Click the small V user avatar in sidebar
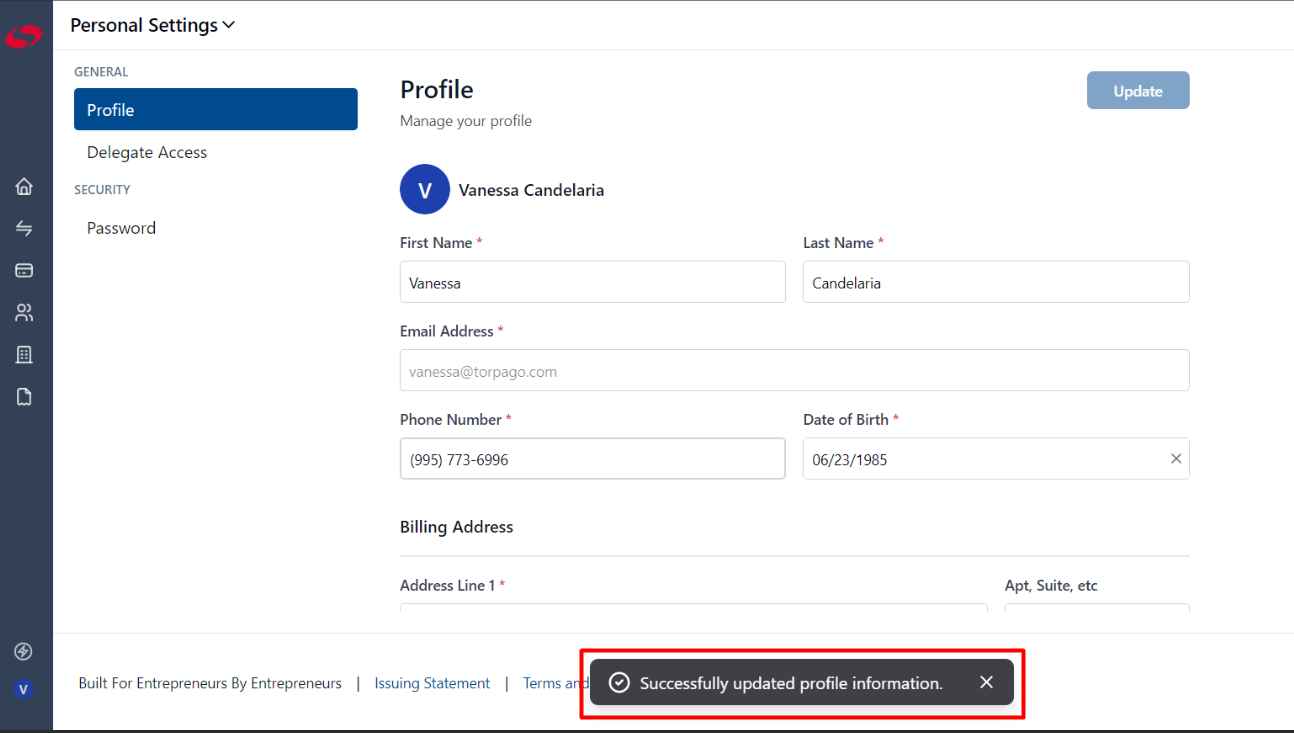The height and width of the screenshot is (733, 1294). 24,689
